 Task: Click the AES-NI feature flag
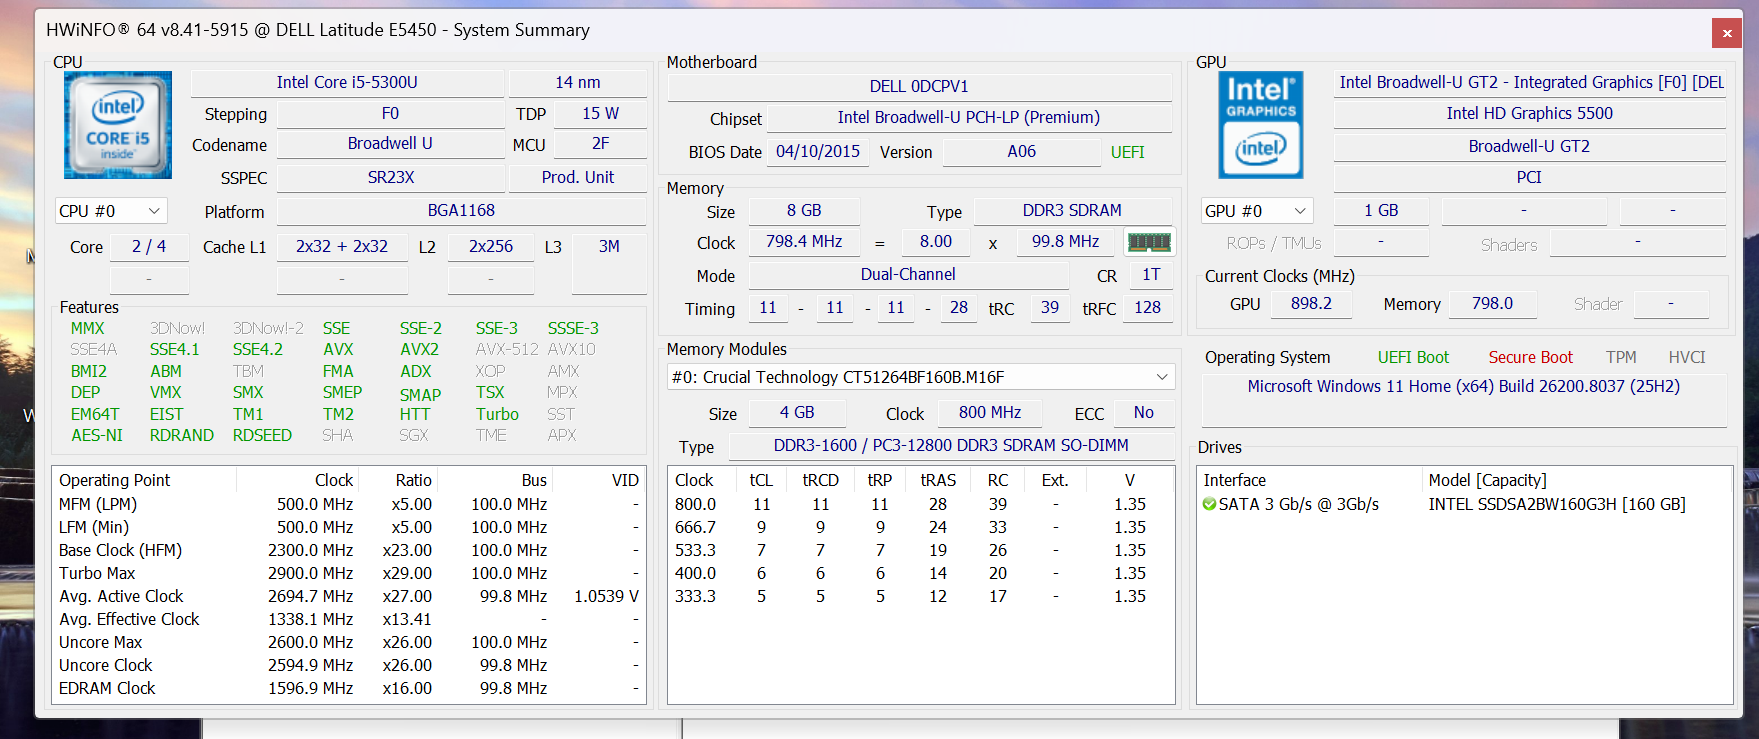(97, 435)
